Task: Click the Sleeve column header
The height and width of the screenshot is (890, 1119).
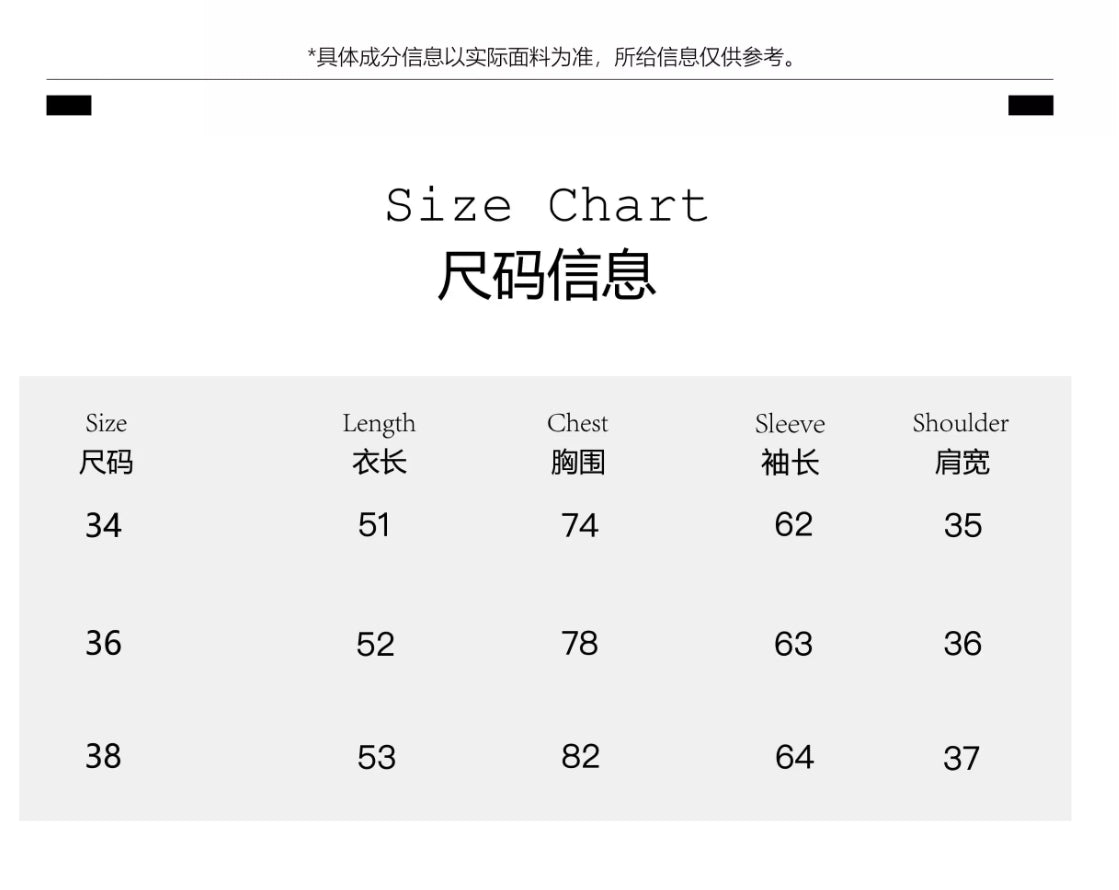Action: pyautogui.click(x=790, y=424)
